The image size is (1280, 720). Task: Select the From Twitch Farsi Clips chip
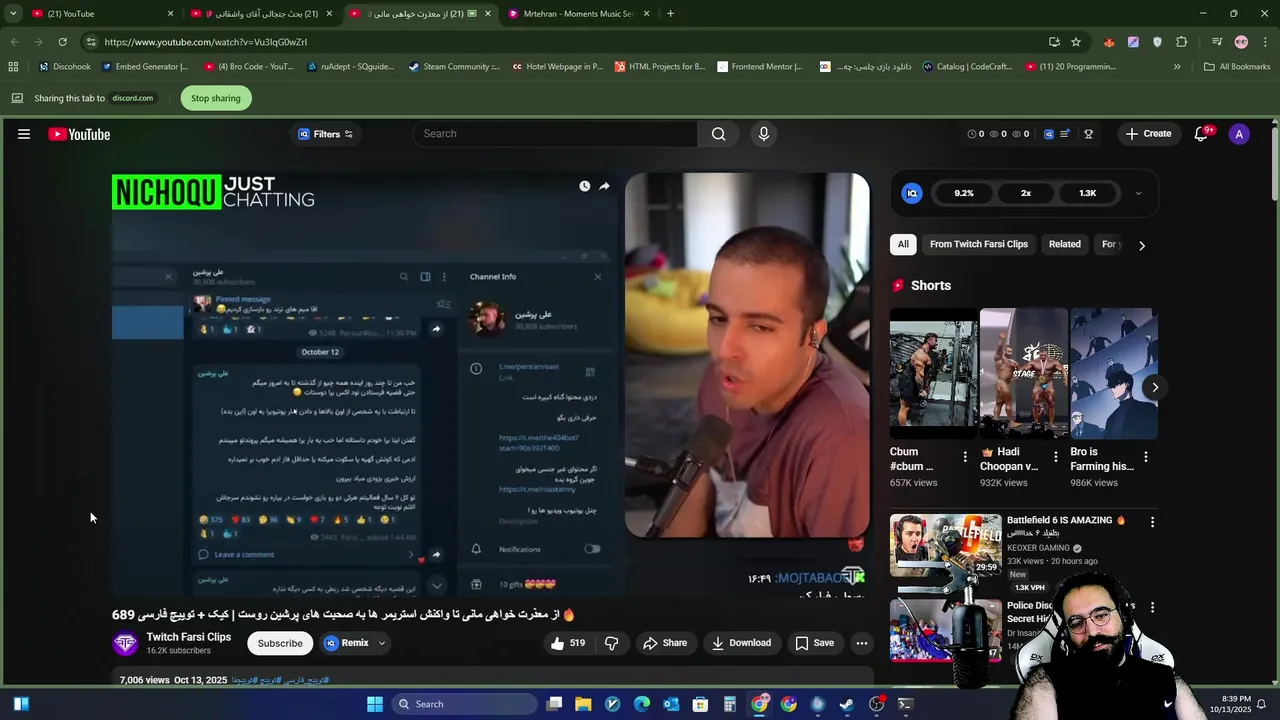click(978, 244)
